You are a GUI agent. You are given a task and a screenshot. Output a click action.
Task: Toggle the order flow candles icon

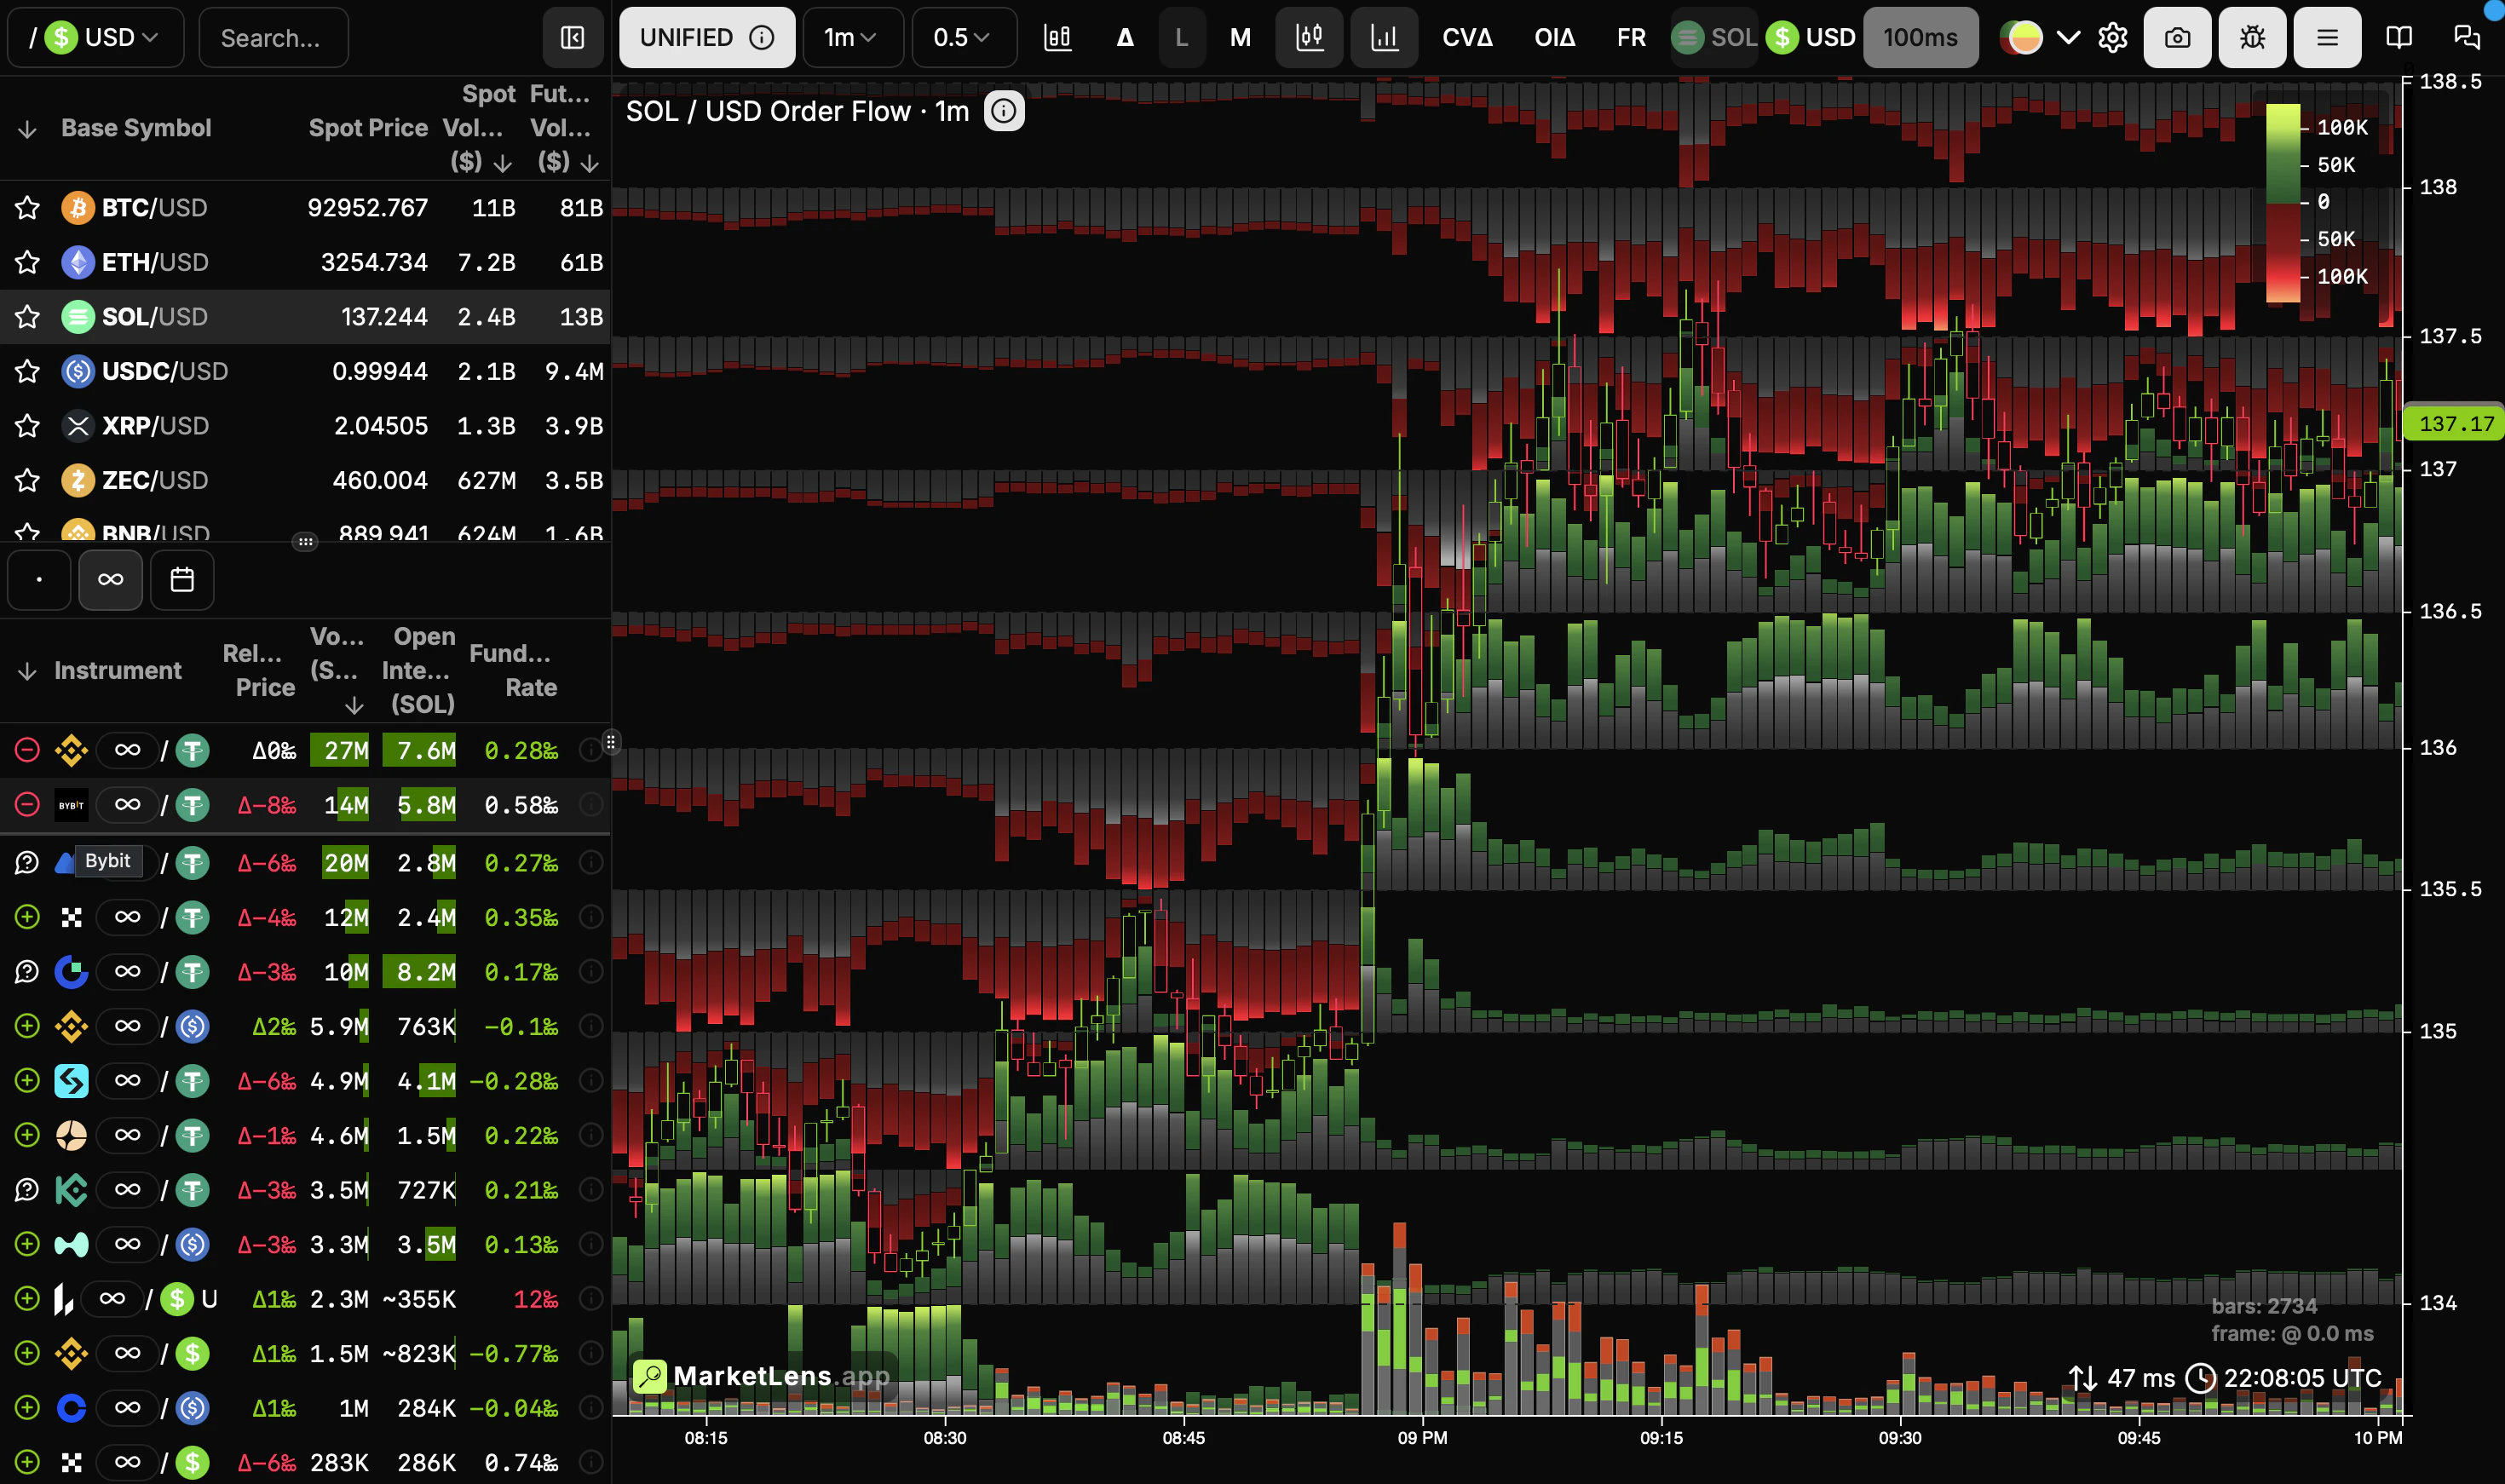(x=1309, y=38)
